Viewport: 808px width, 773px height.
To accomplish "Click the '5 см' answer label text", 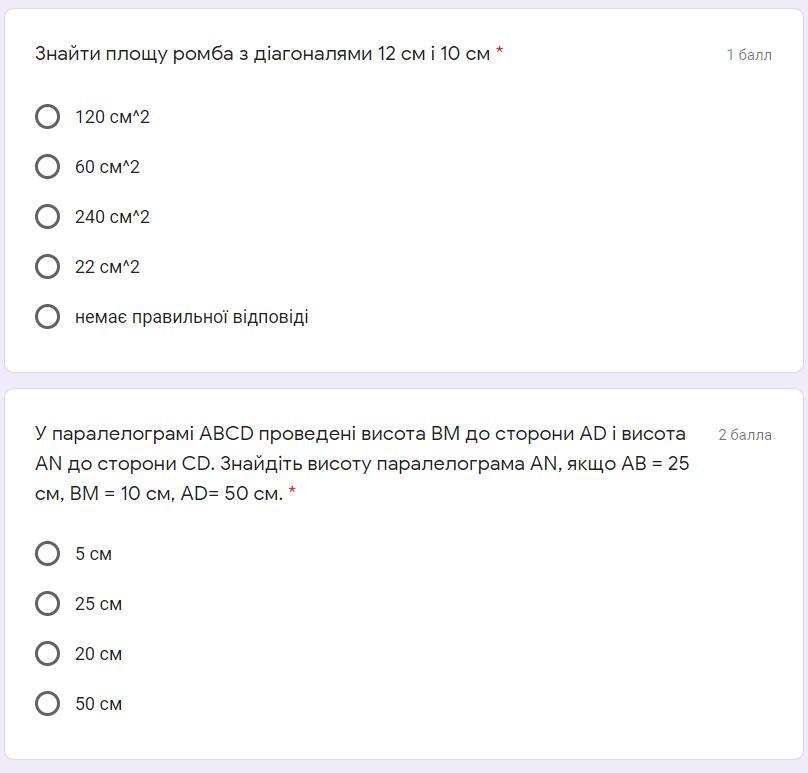I will (x=93, y=554).
